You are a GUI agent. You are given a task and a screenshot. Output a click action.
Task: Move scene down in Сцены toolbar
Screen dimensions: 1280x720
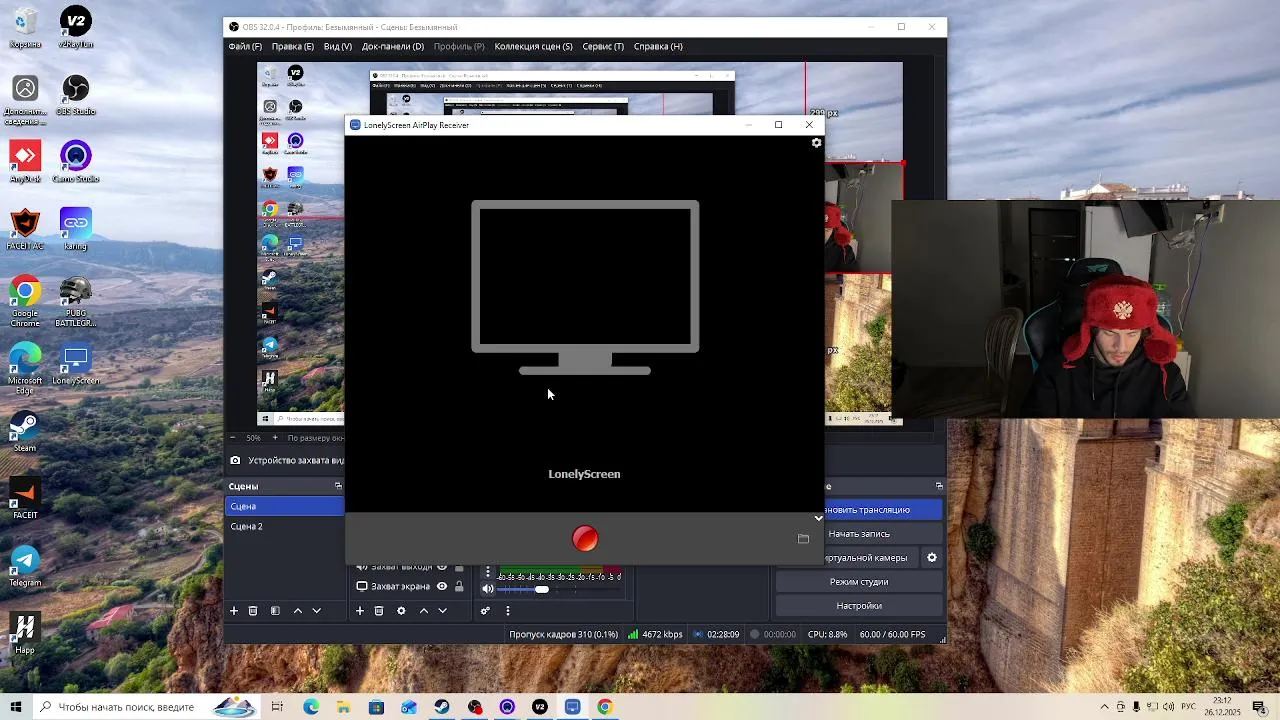(x=316, y=611)
